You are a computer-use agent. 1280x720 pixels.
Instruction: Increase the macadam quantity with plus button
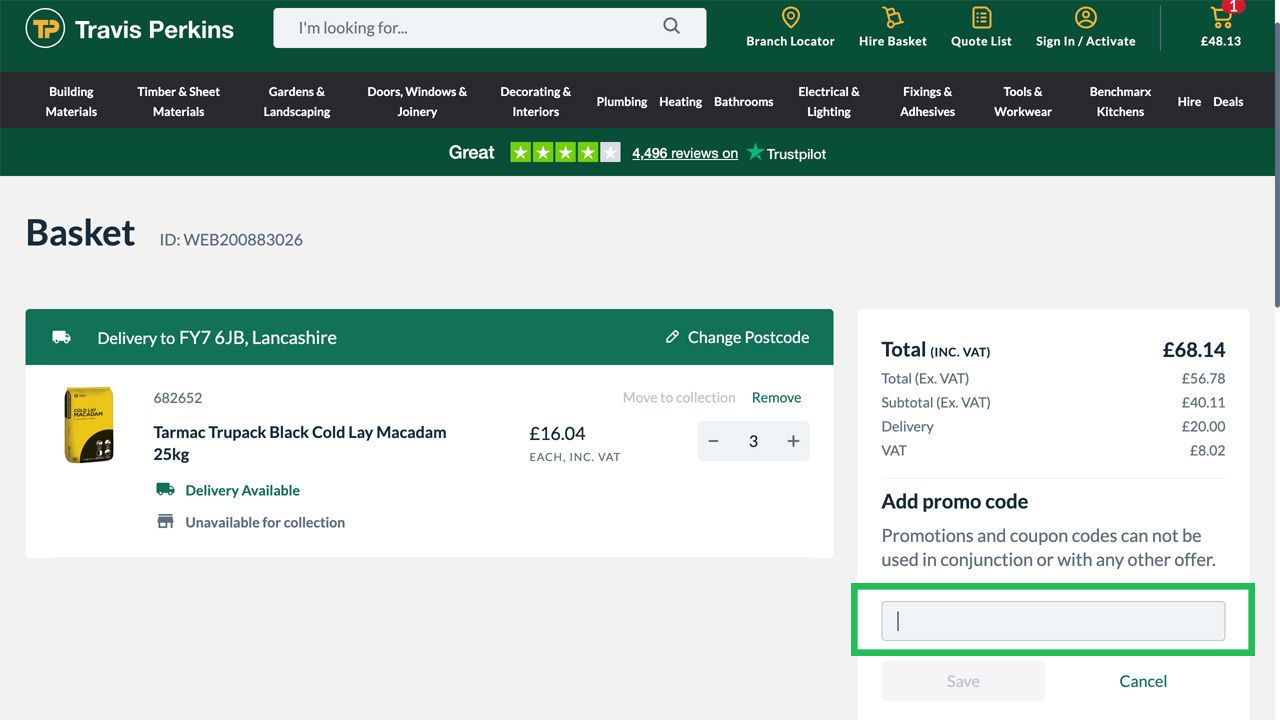tap(791, 440)
